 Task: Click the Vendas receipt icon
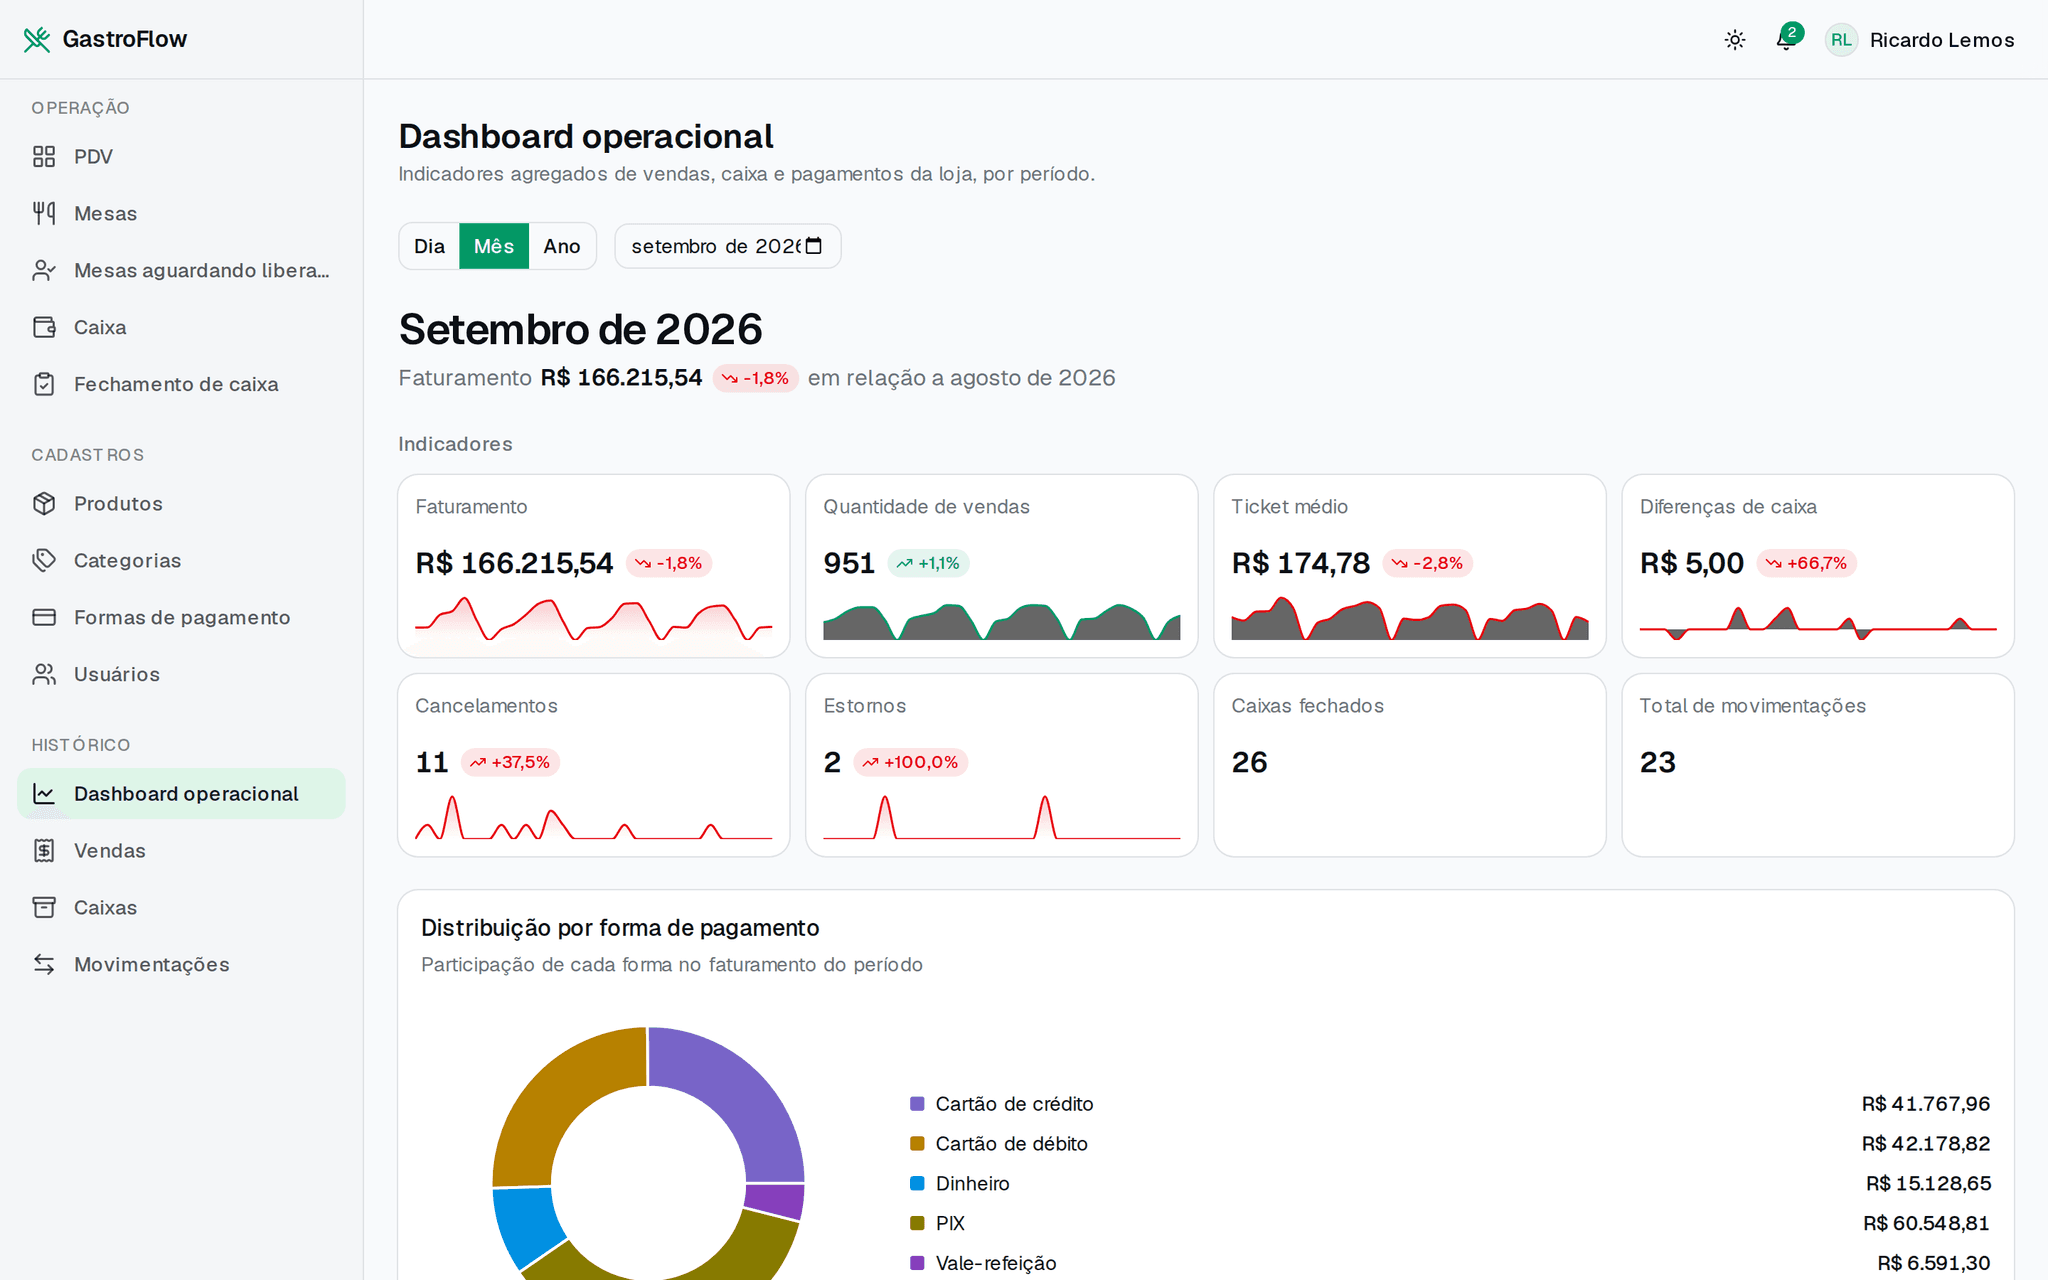pos(44,851)
